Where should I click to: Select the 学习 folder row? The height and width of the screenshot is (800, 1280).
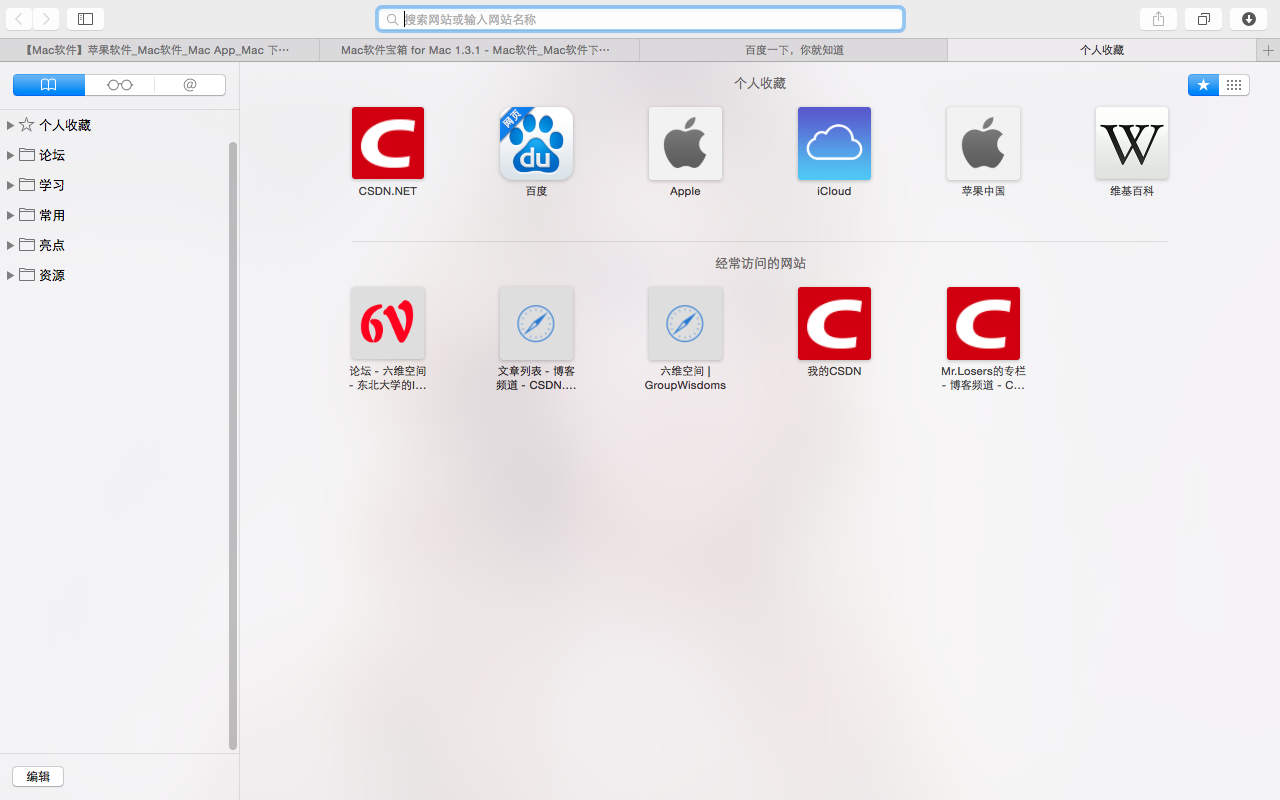(x=114, y=185)
